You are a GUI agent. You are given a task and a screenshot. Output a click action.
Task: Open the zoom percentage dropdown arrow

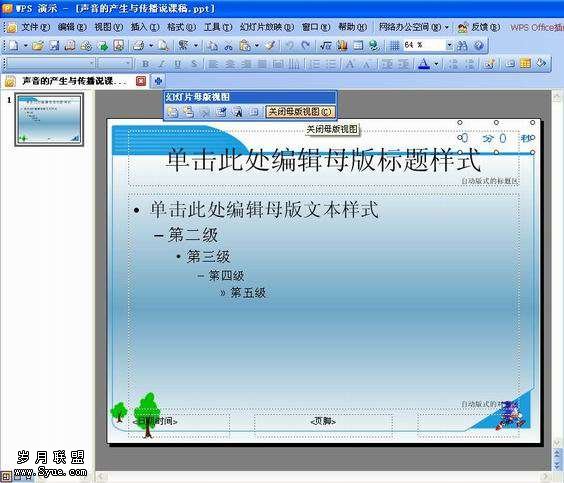449,45
